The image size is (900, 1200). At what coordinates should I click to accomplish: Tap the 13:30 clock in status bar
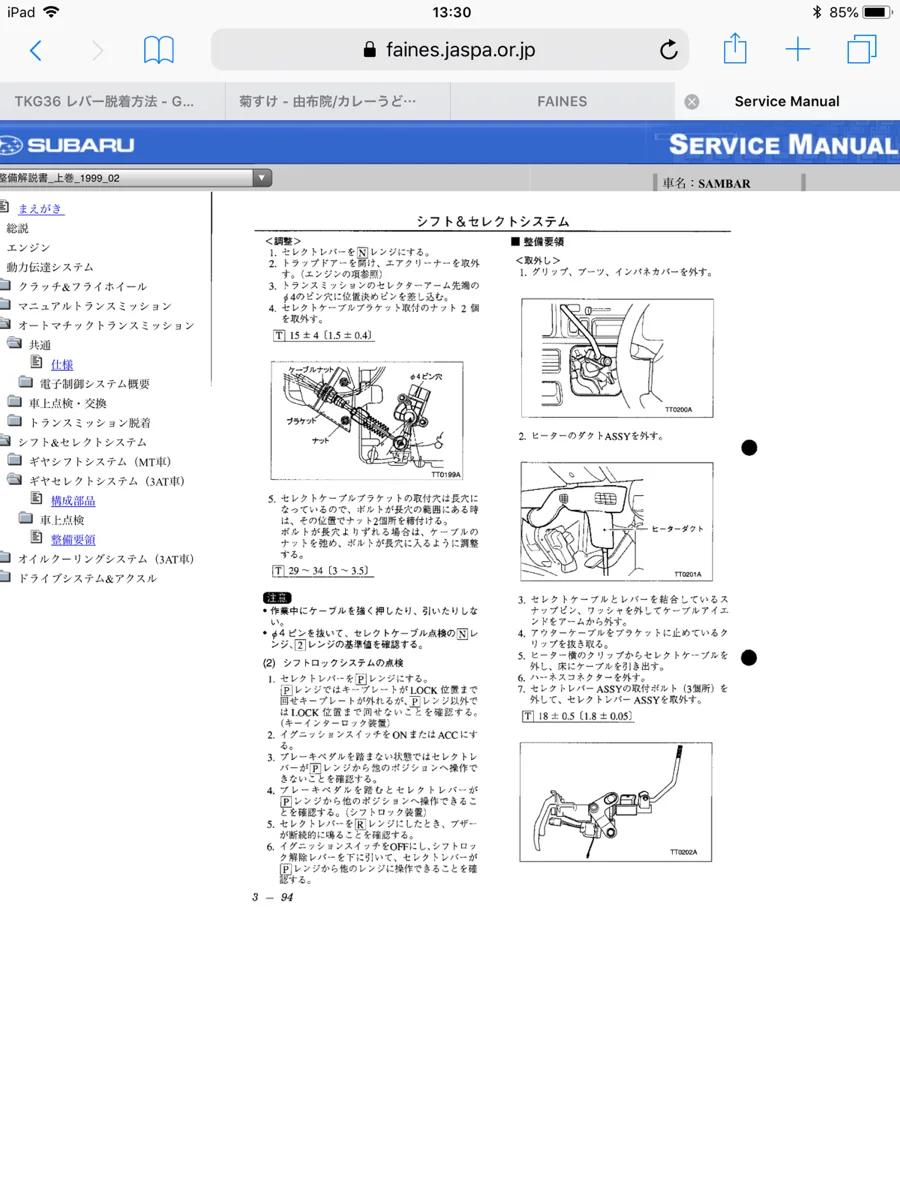(x=451, y=12)
